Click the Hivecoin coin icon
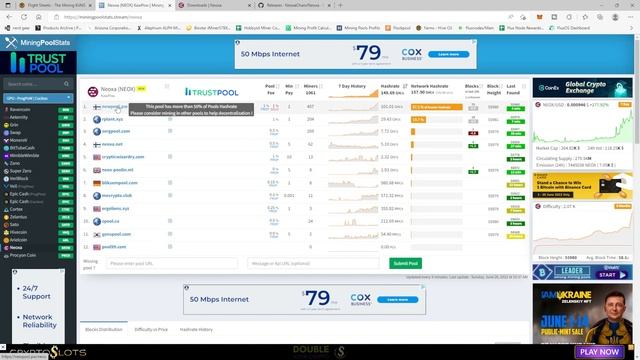 point(6,232)
